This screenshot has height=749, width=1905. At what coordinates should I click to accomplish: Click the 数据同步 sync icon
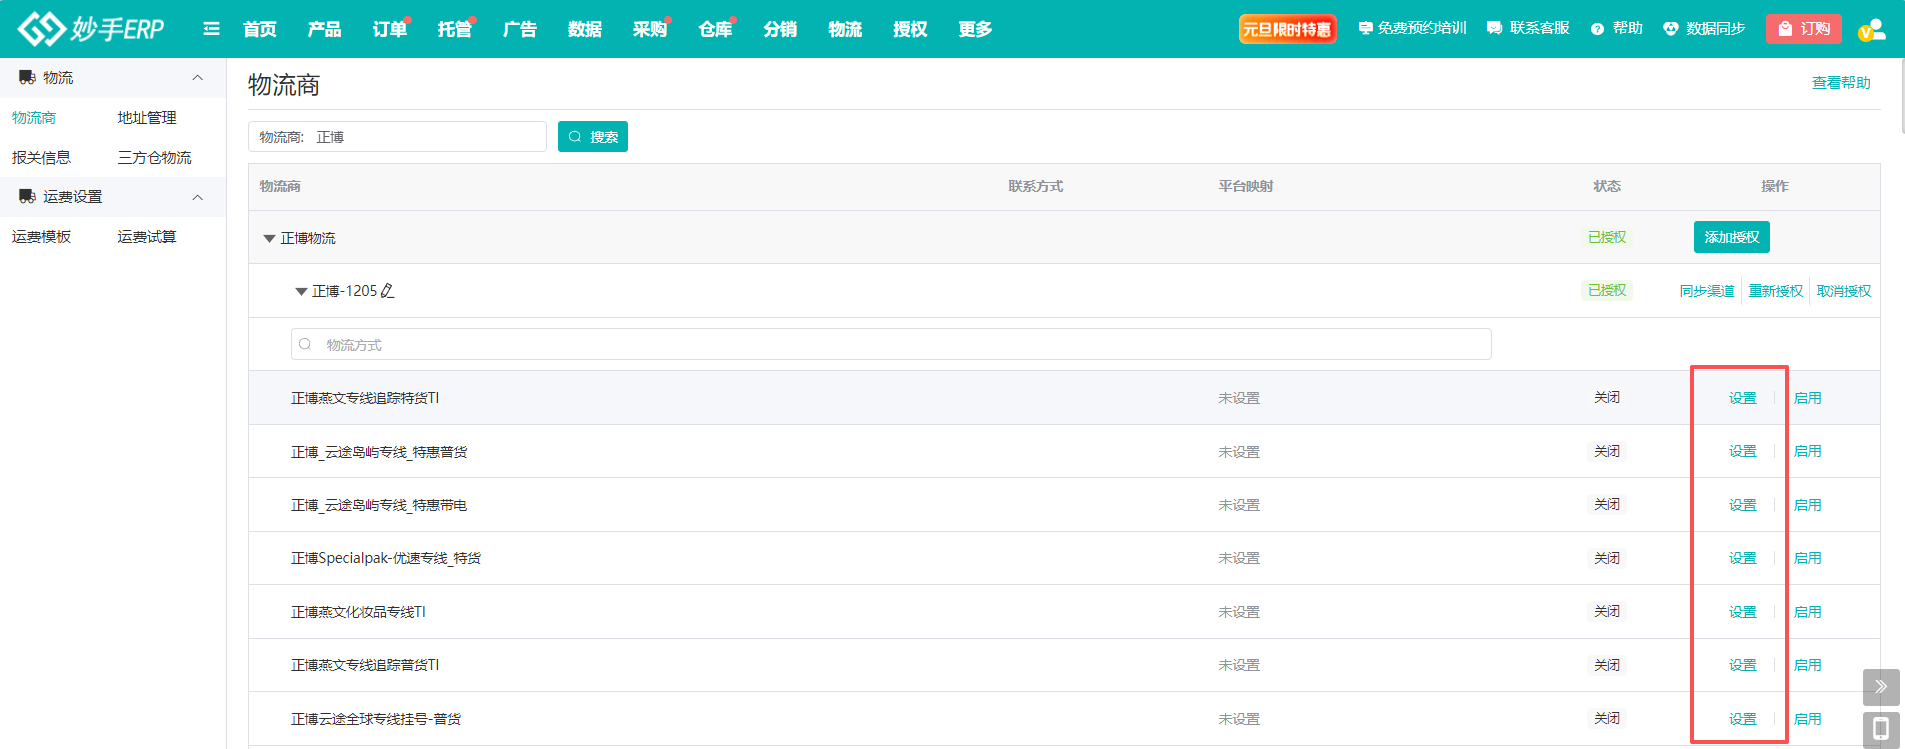[x=1670, y=29]
